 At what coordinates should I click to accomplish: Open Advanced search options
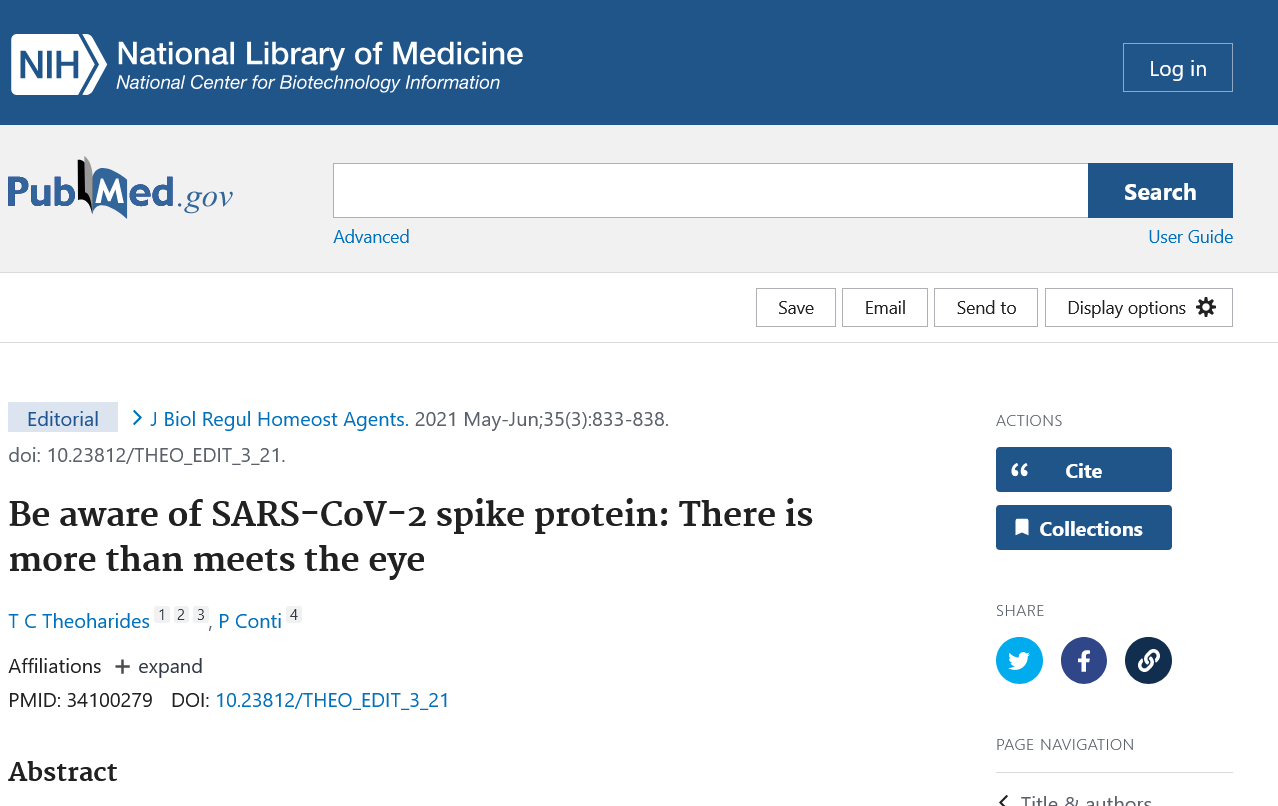click(371, 237)
